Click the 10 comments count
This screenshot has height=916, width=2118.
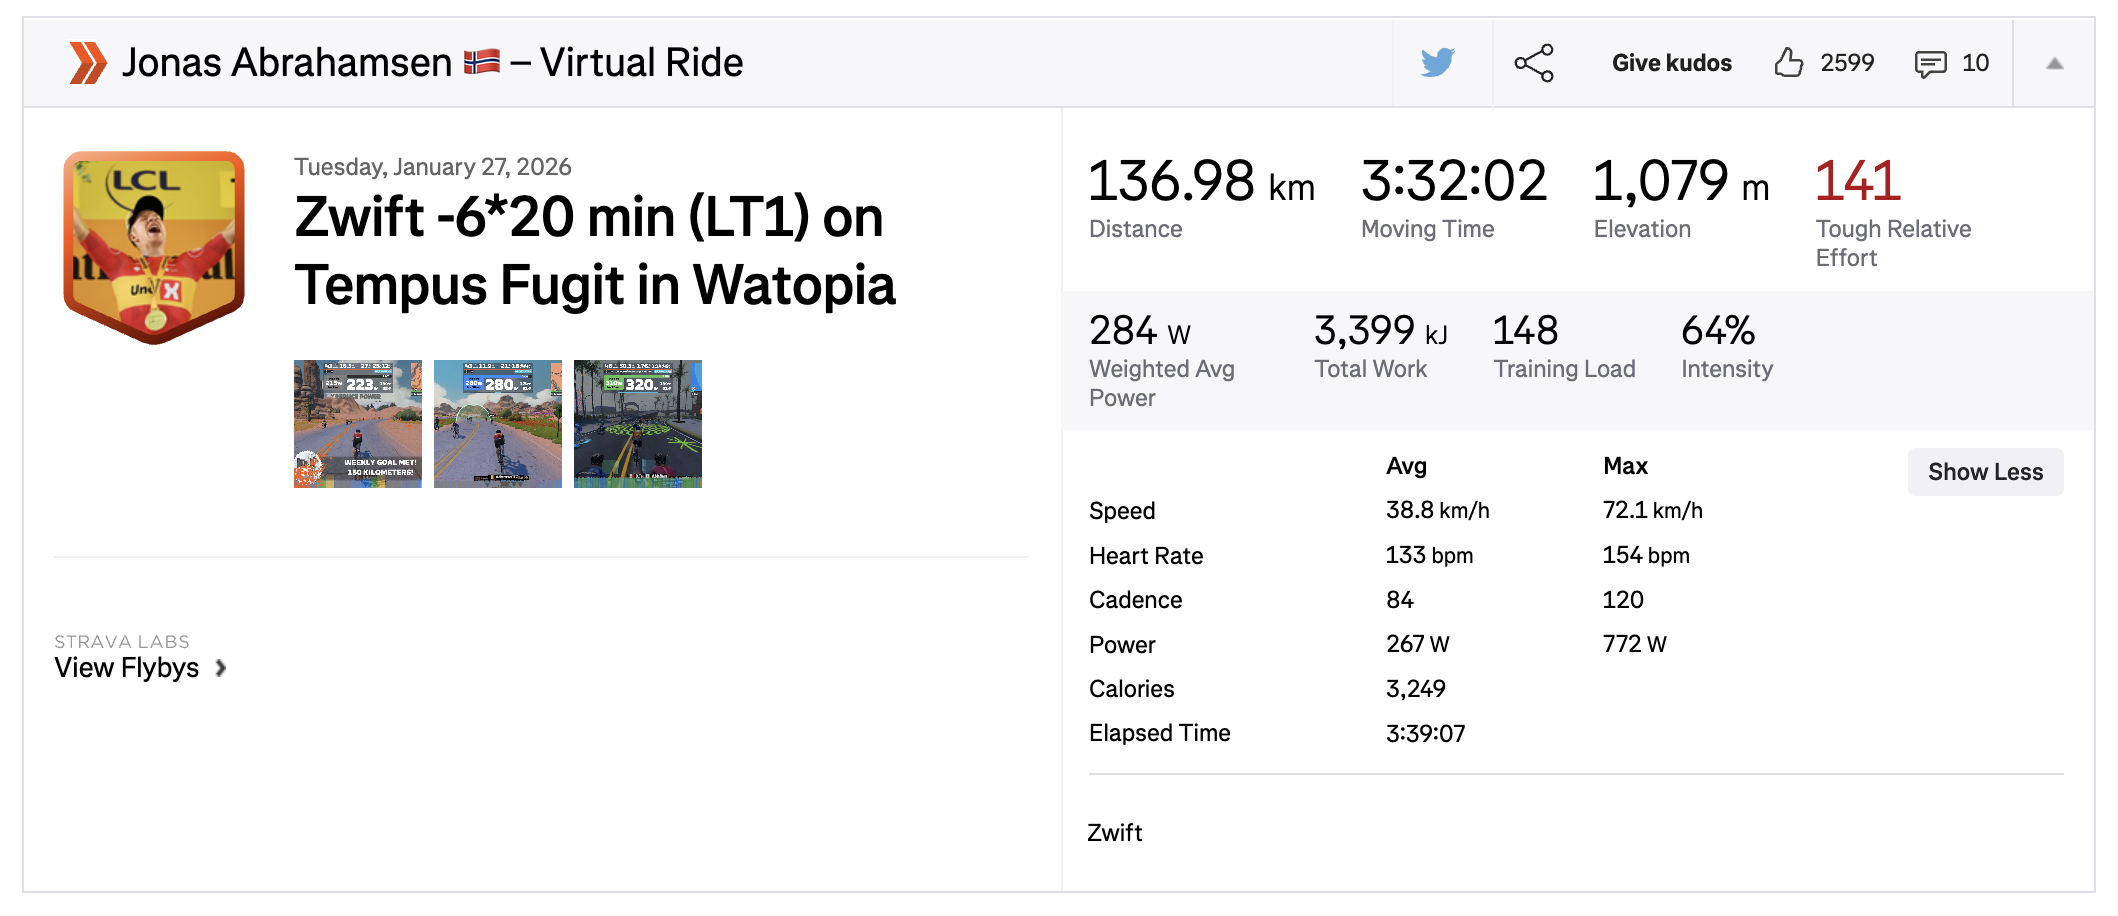tap(1977, 62)
